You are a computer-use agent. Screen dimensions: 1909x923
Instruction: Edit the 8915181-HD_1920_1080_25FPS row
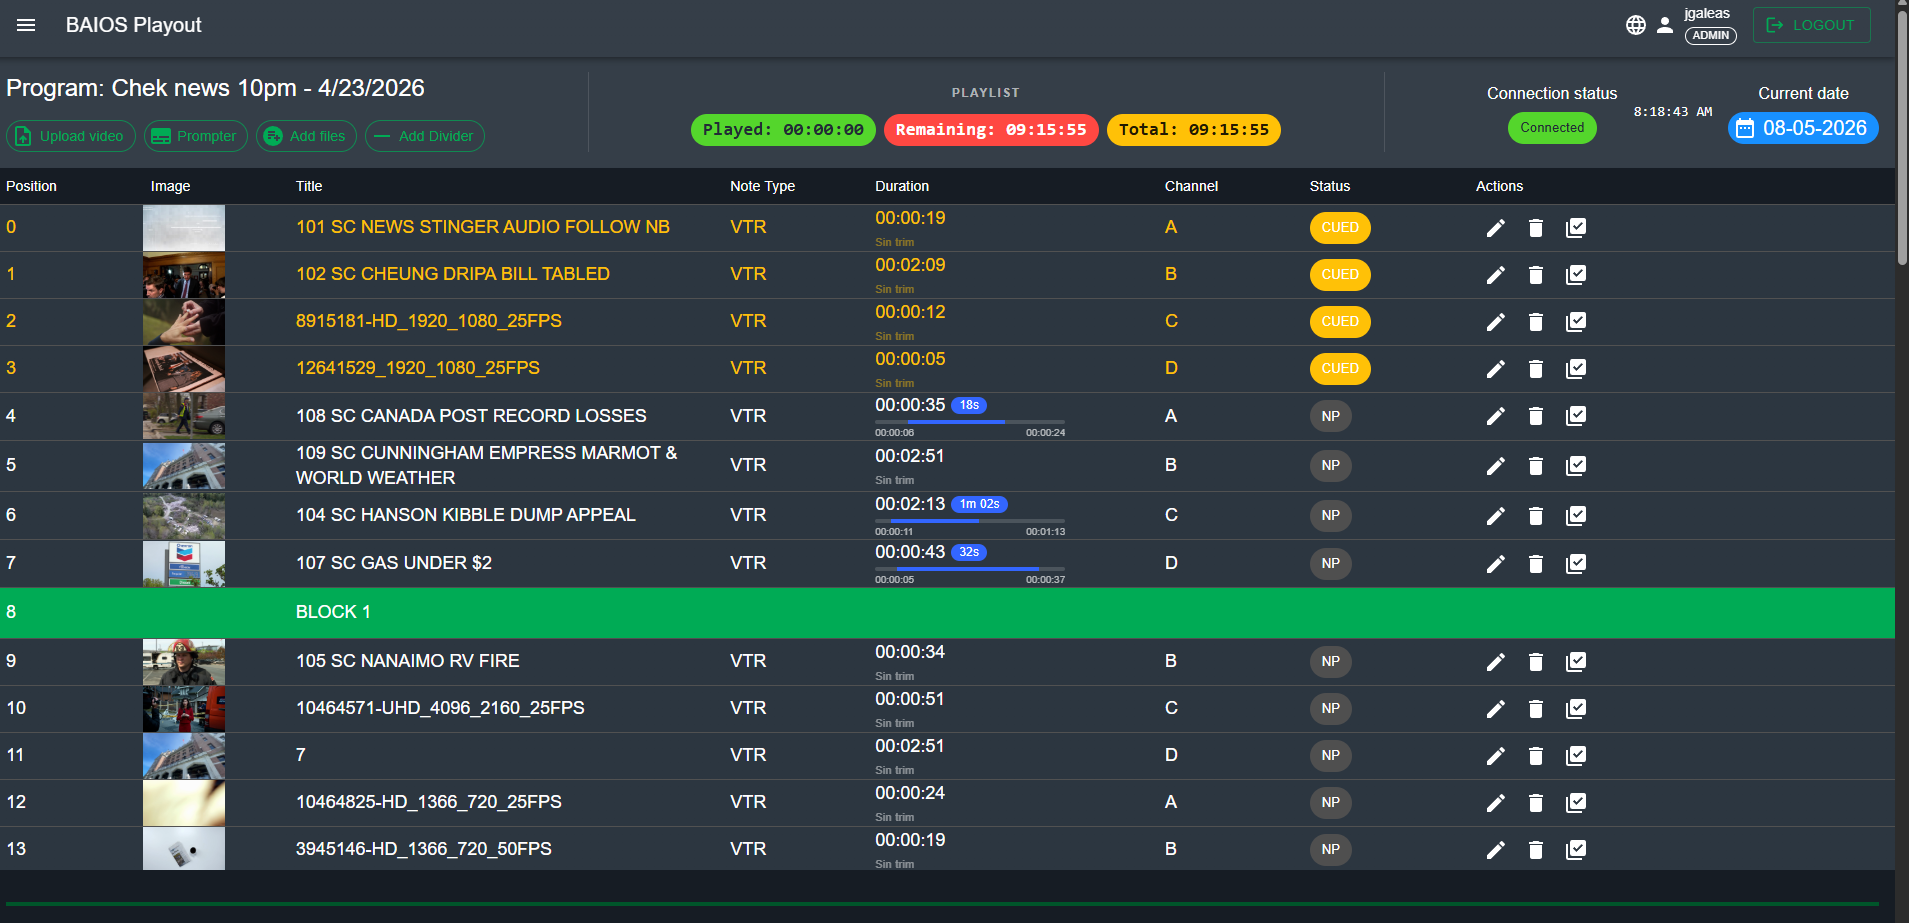pyautogui.click(x=1495, y=322)
